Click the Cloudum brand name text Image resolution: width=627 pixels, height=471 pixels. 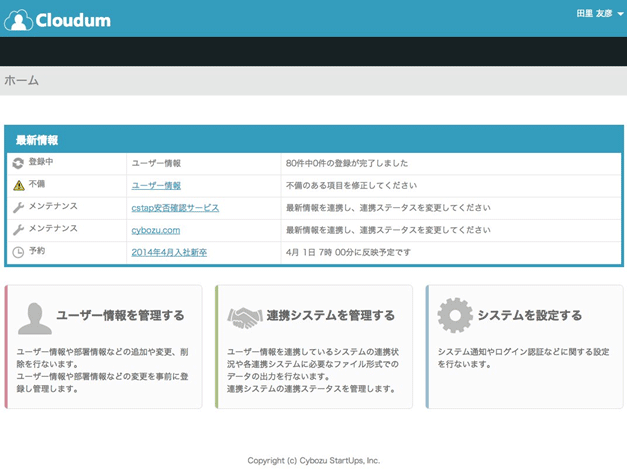(72, 19)
